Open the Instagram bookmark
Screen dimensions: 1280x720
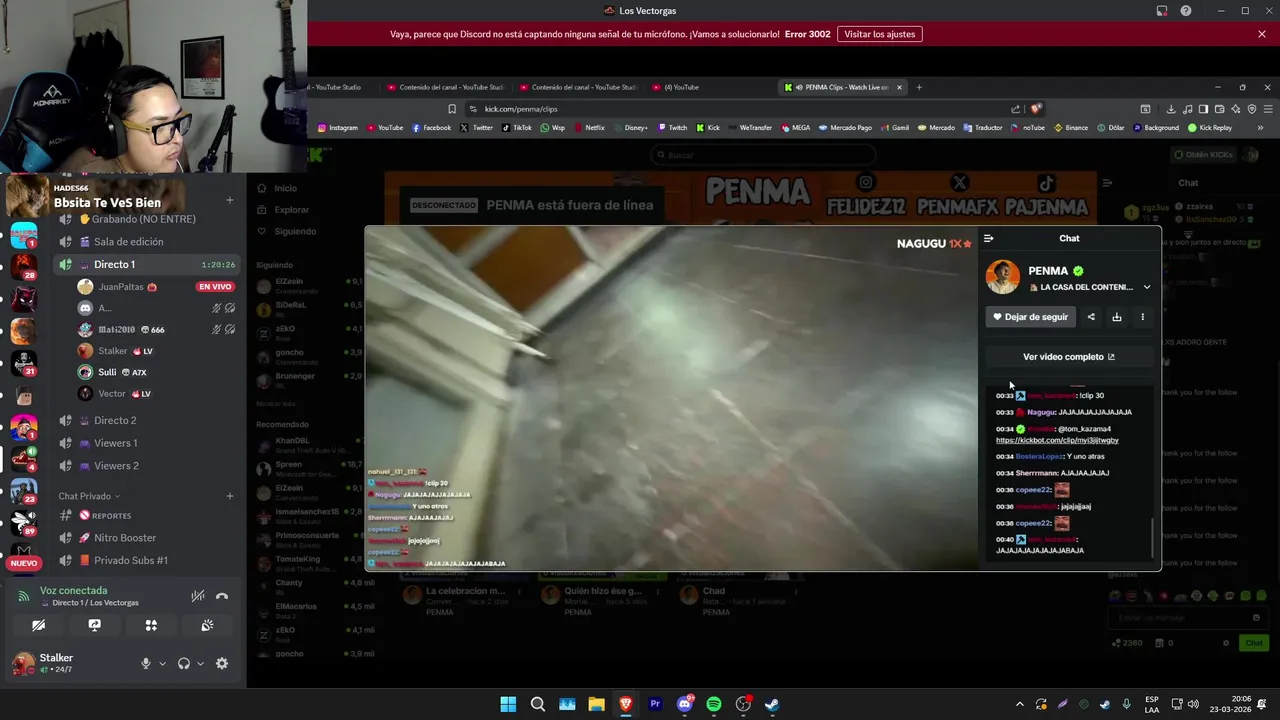(x=337, y=128)
